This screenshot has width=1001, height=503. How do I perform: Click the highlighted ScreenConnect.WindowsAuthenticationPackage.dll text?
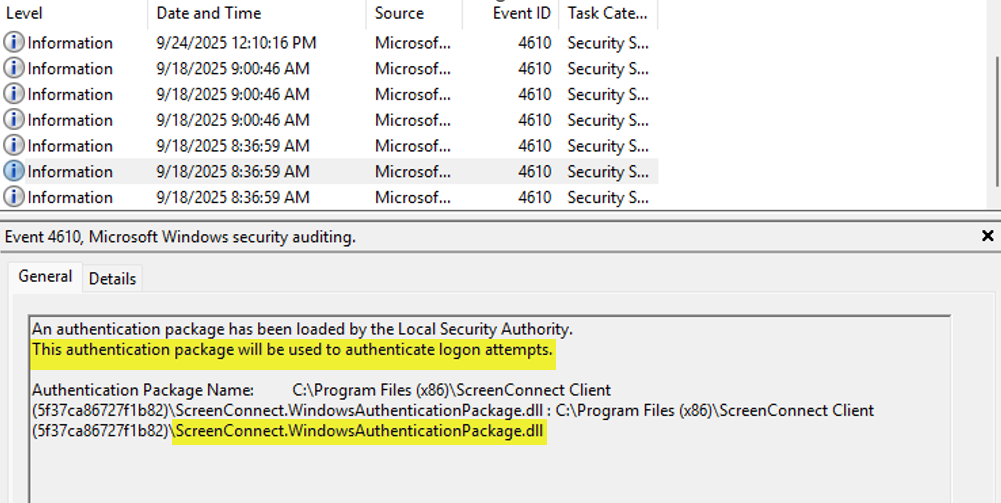tap(359, 431)
